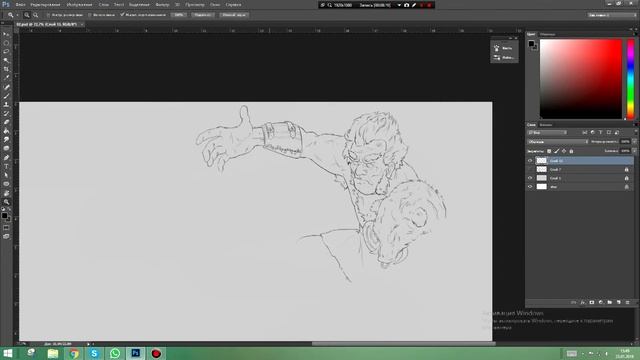Open the Edit menu
This screenshot has height=360, width=640.
point(45,4)
